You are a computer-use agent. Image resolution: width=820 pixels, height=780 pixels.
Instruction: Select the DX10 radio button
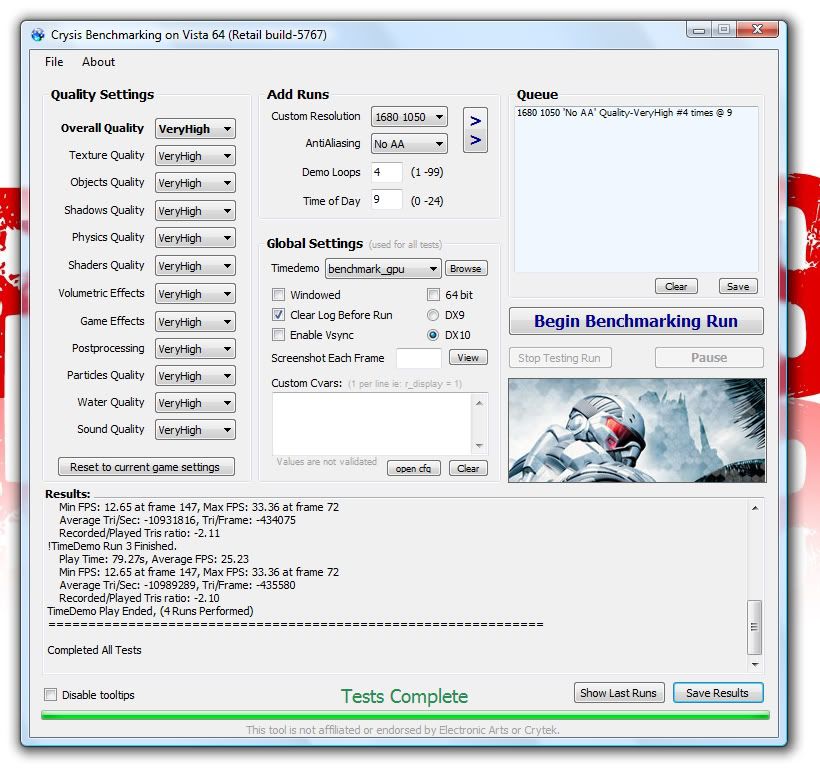(x=433, y=335)
